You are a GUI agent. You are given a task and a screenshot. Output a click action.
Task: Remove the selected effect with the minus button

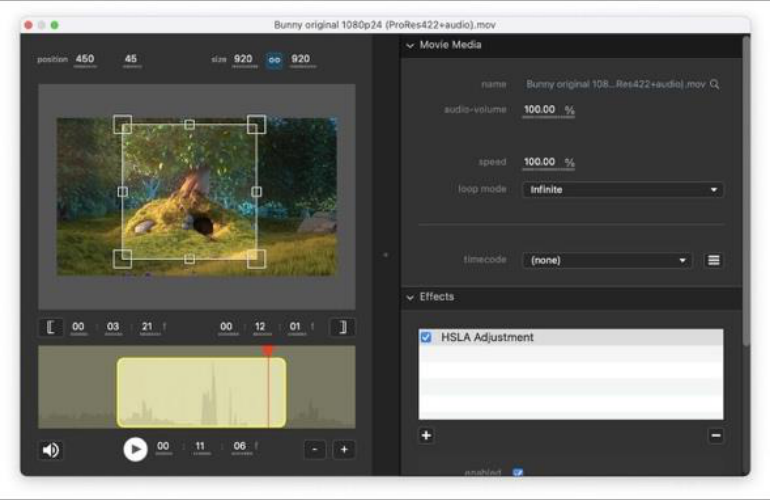click(x=715, y=435)
